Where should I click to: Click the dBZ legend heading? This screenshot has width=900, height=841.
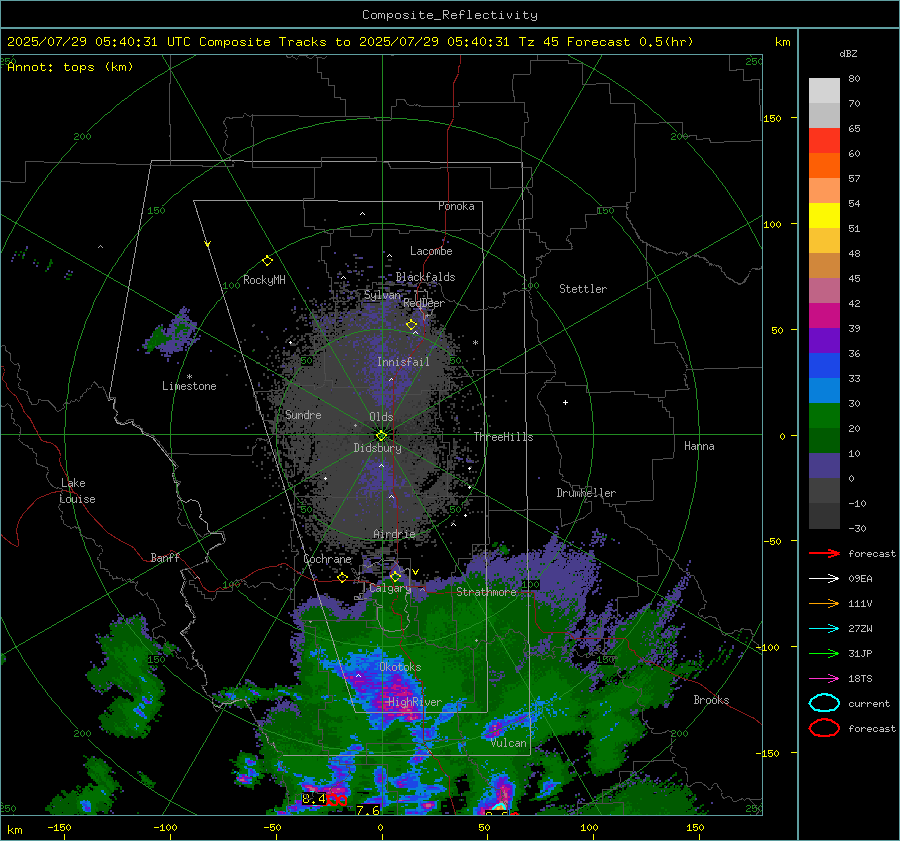click(x=848, y=53)
